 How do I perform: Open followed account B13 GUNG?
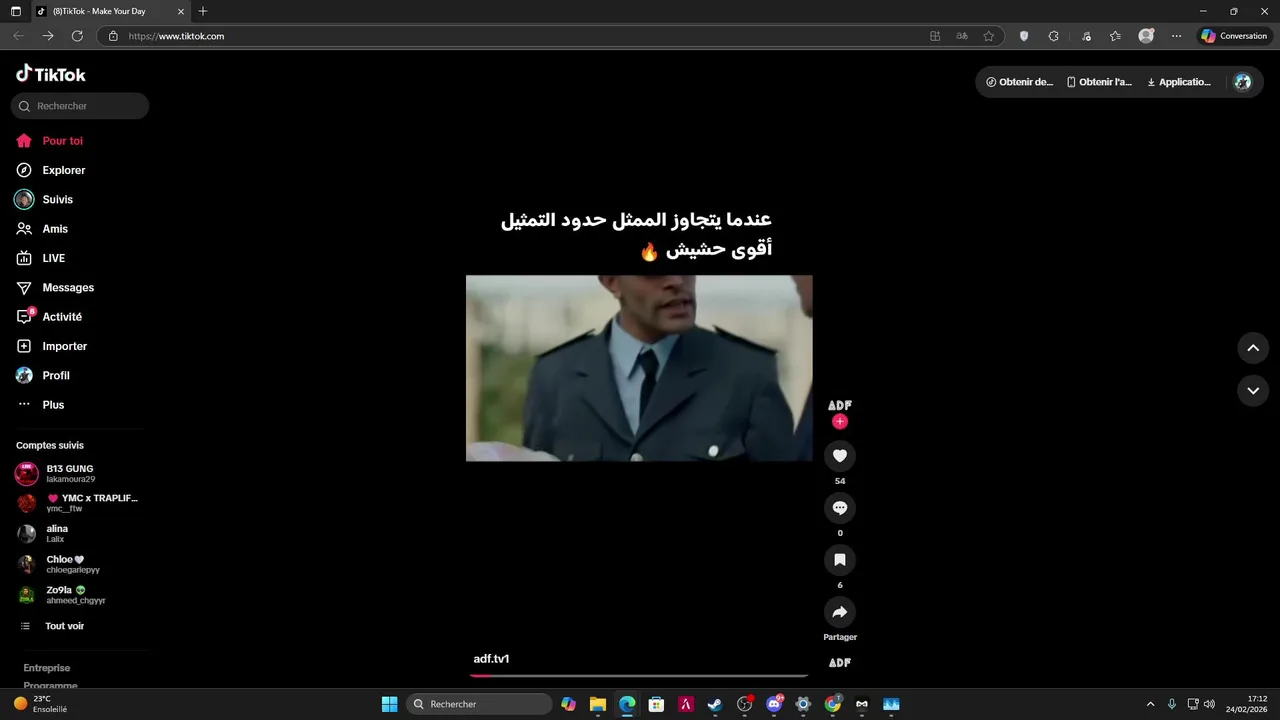click(78, 473)
